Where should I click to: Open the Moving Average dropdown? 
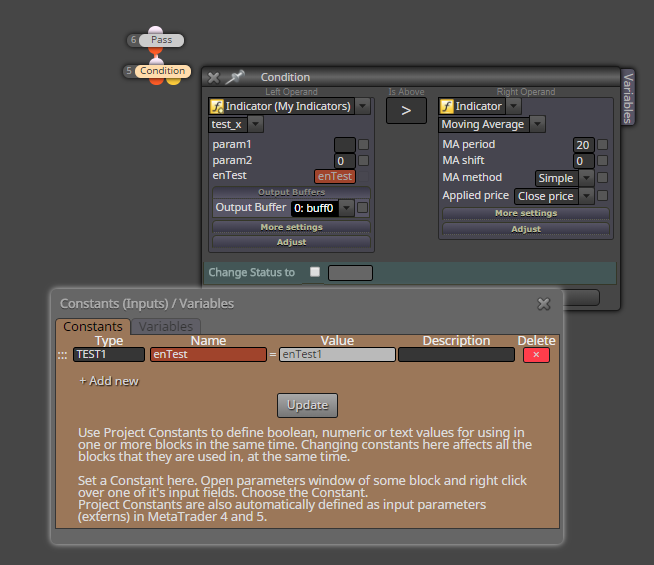tap(538, 124)
